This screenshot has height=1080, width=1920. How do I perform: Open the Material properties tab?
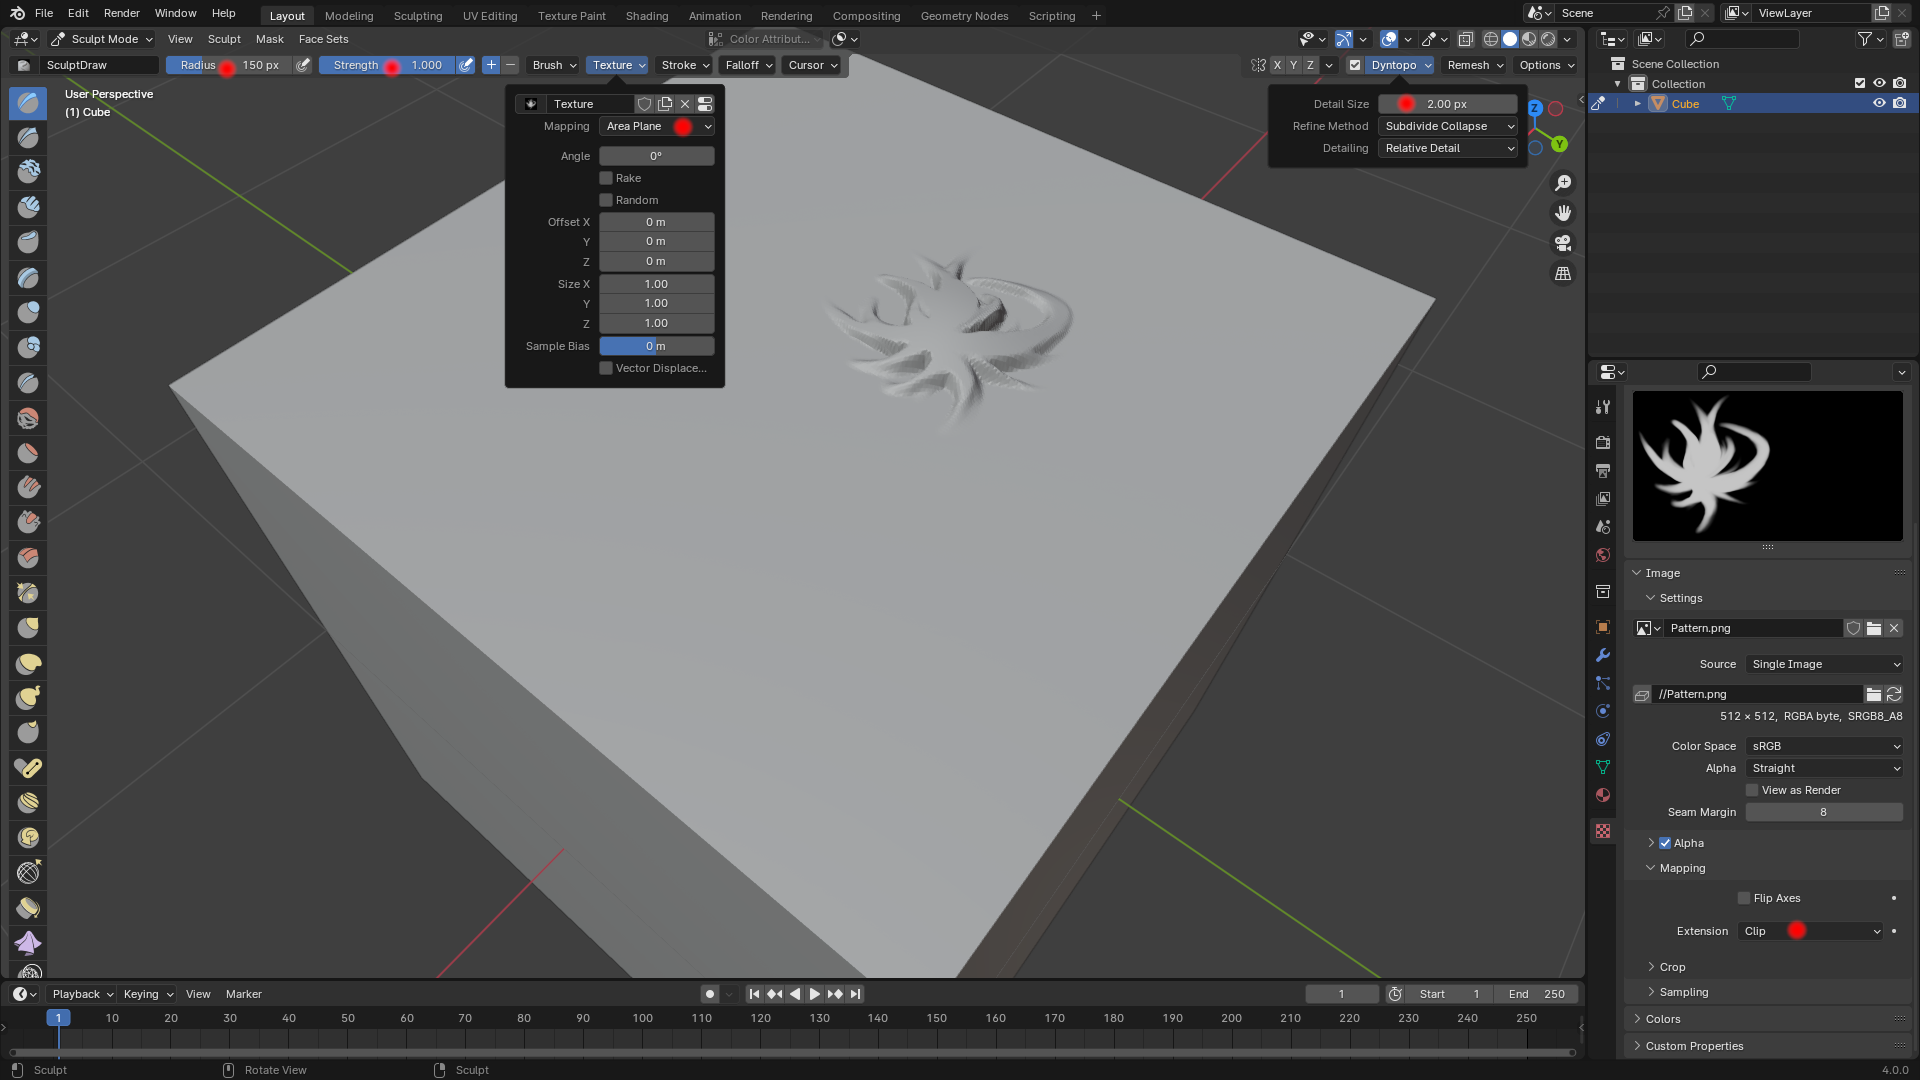[x=1603, y=795]
